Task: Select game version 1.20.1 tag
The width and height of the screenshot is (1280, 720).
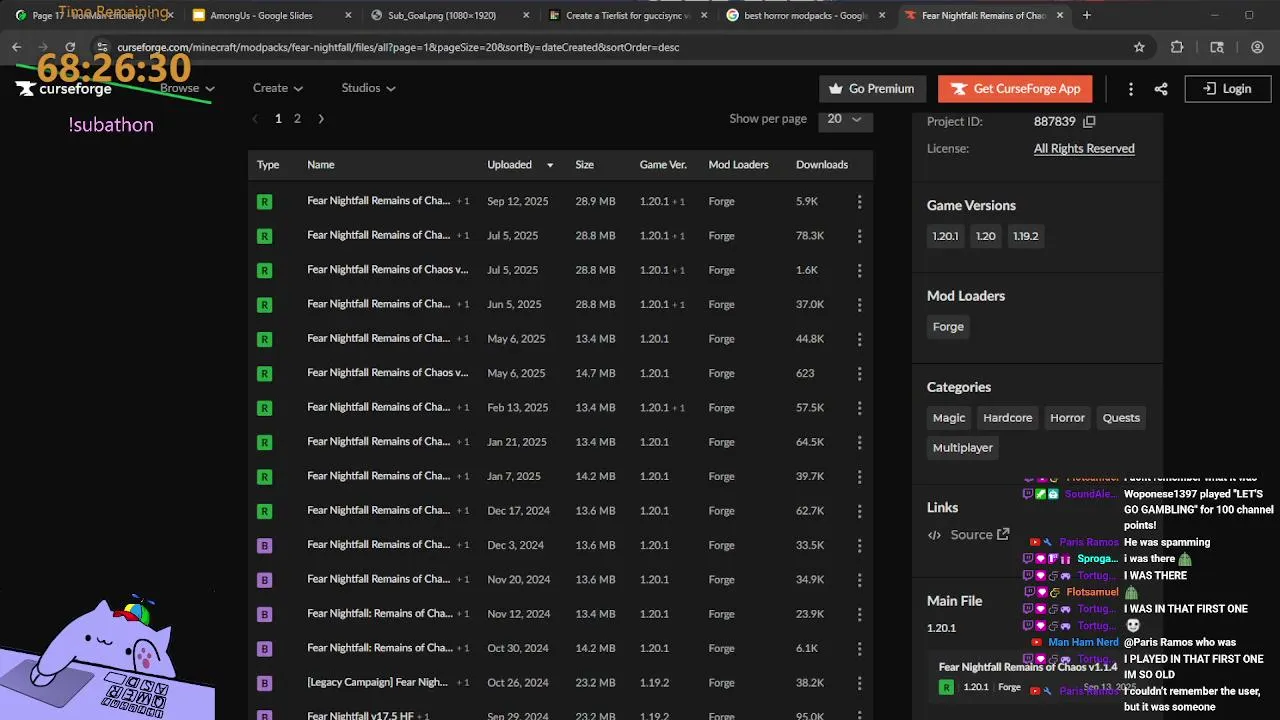Action: tap(945, 236)
